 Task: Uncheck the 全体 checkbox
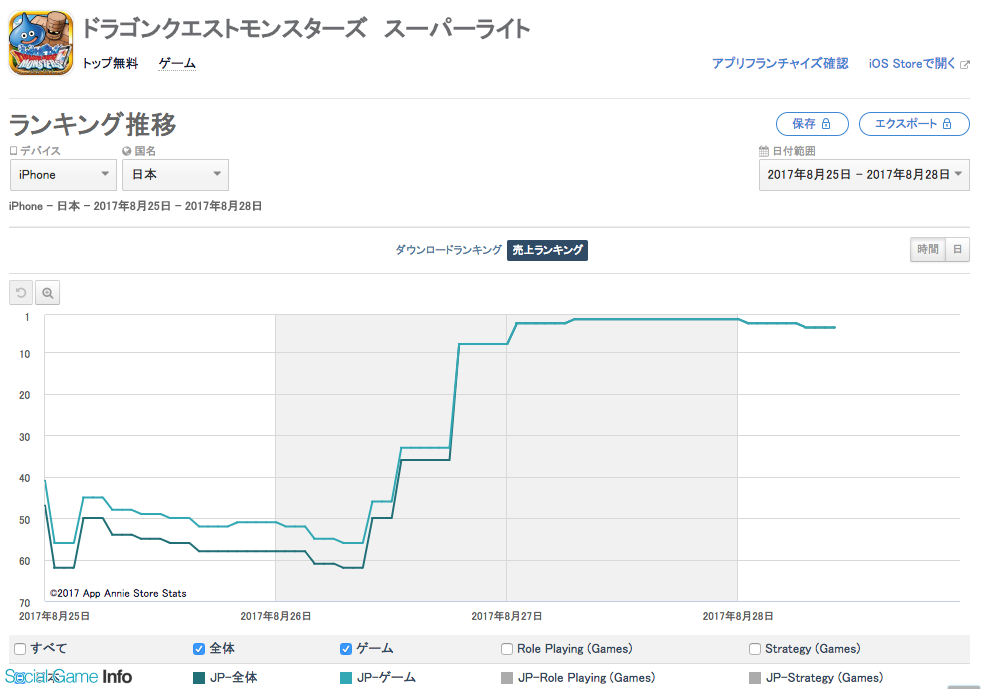tap(199, 649)
